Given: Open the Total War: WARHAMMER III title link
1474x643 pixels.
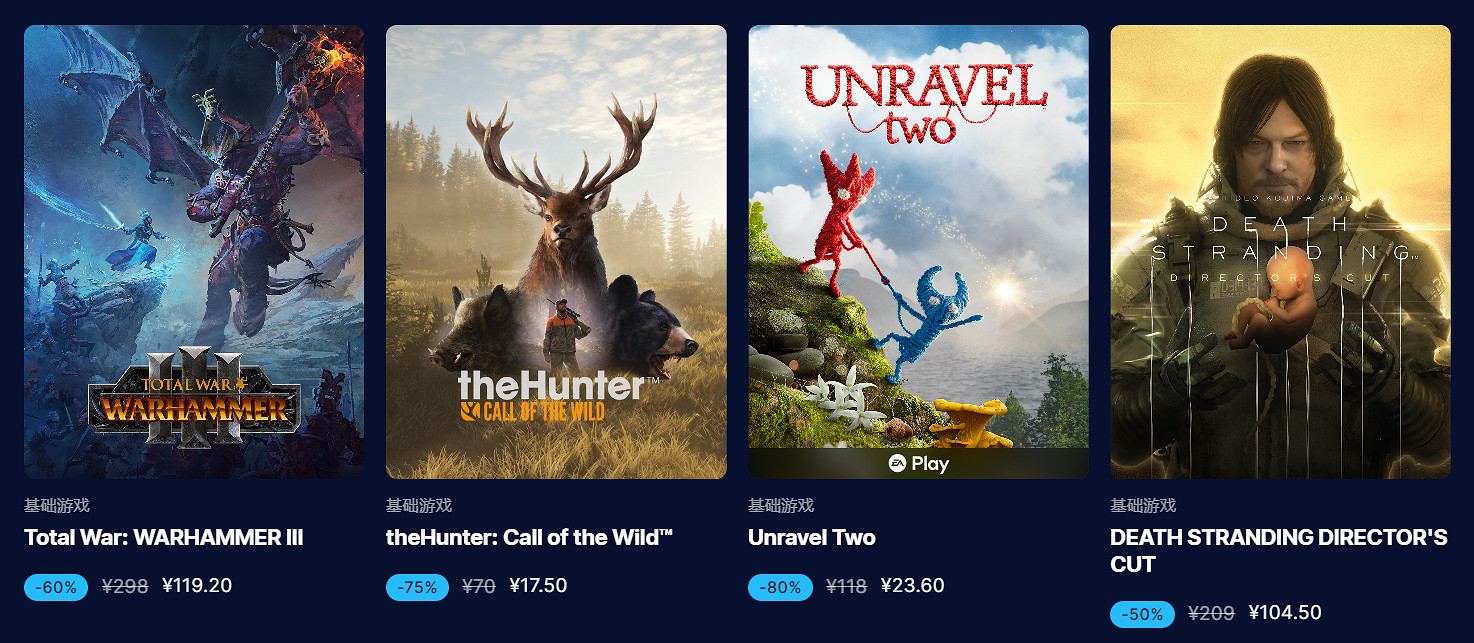Looking at the screenshot, I should coord(163,538).
